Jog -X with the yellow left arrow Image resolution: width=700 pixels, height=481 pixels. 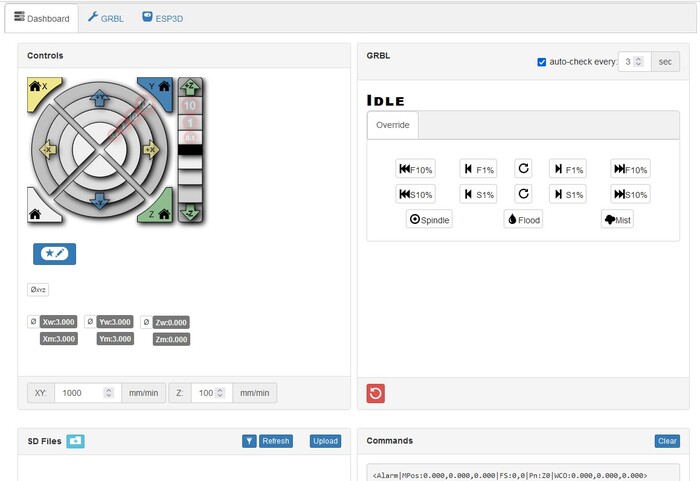(x=45, y=150)
